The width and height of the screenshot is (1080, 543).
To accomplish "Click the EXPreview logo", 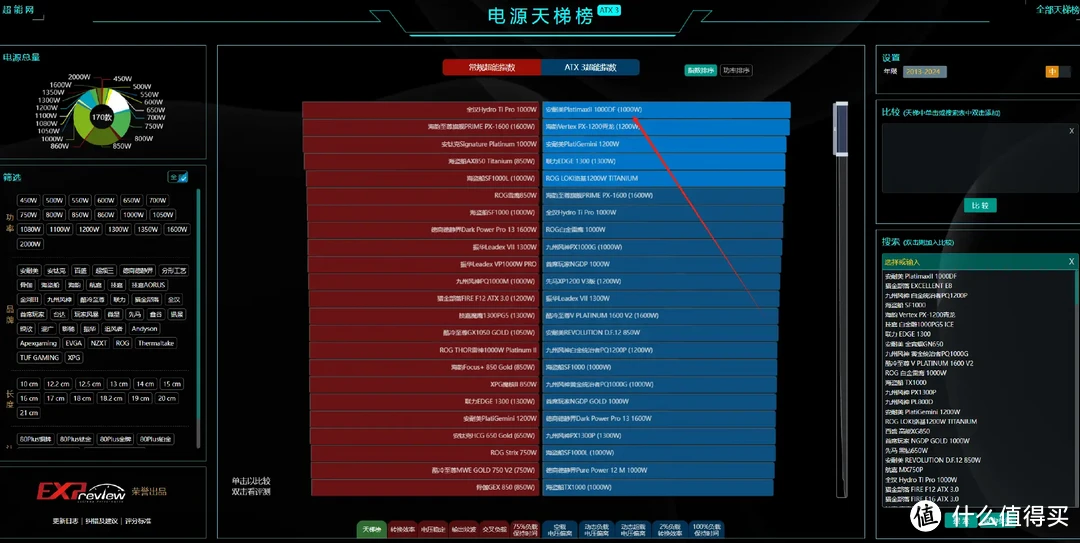I will point(81,491).
